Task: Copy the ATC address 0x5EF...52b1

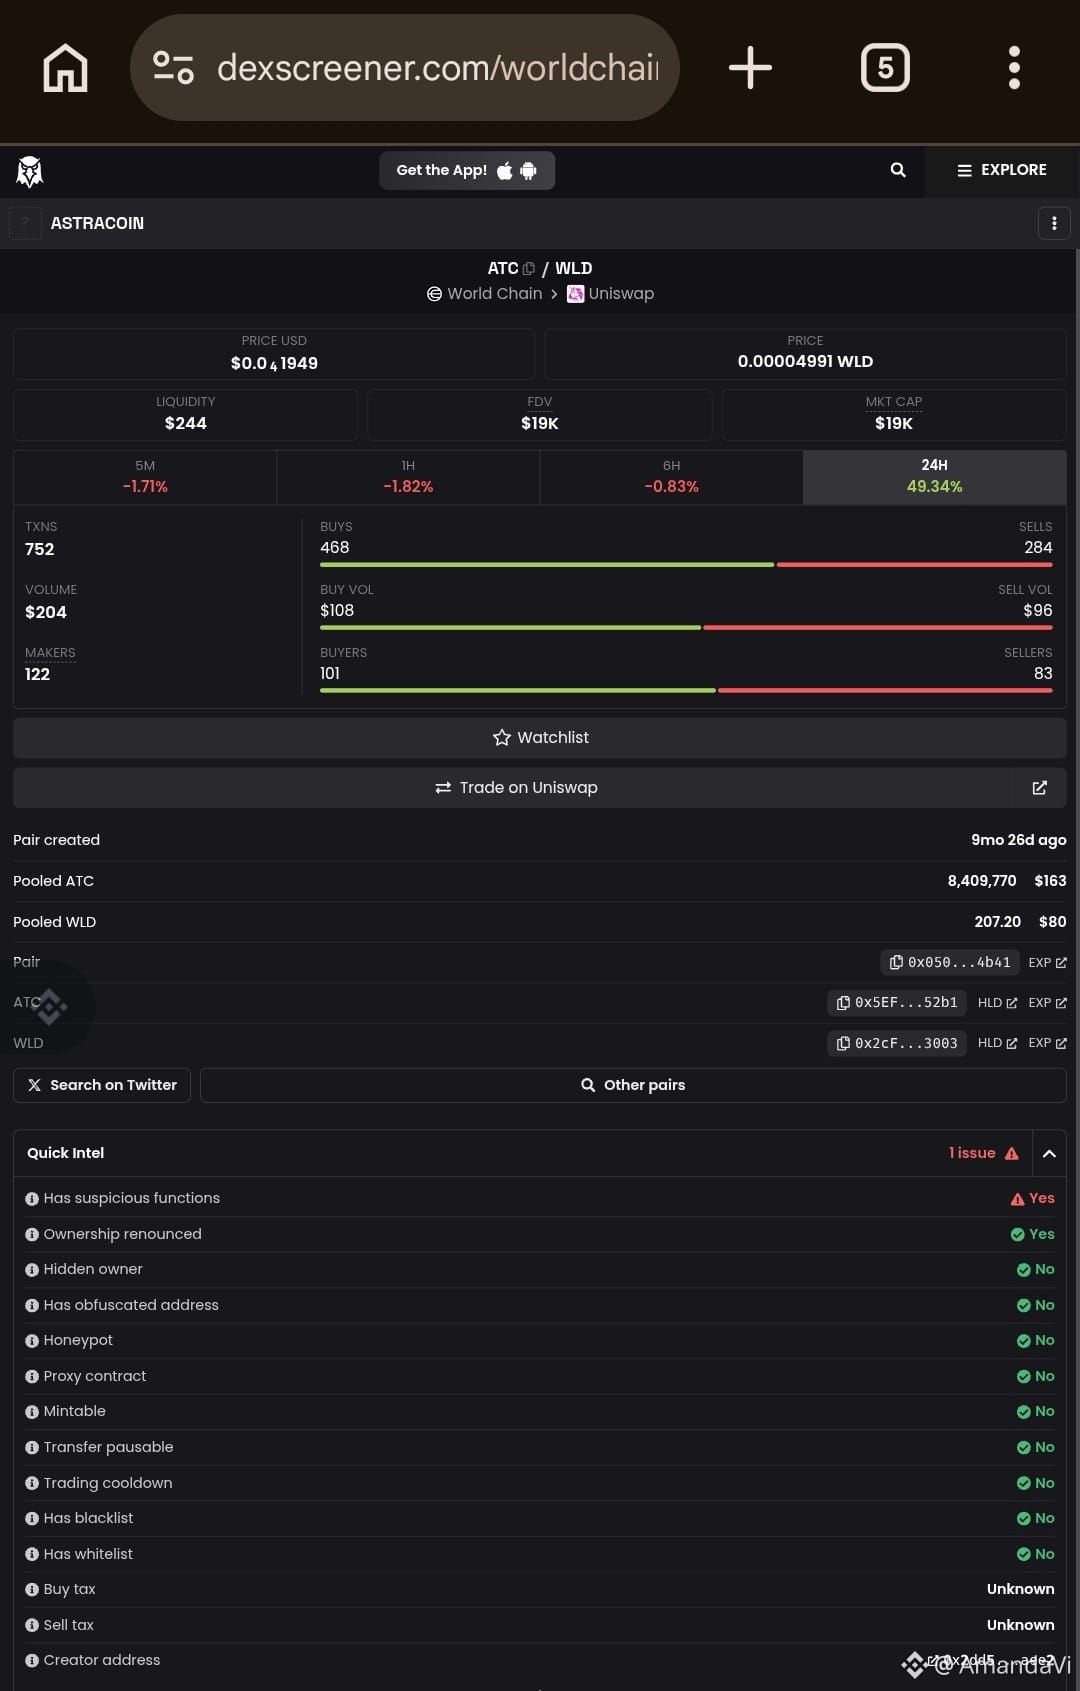Action: (x=897, y=1002)
